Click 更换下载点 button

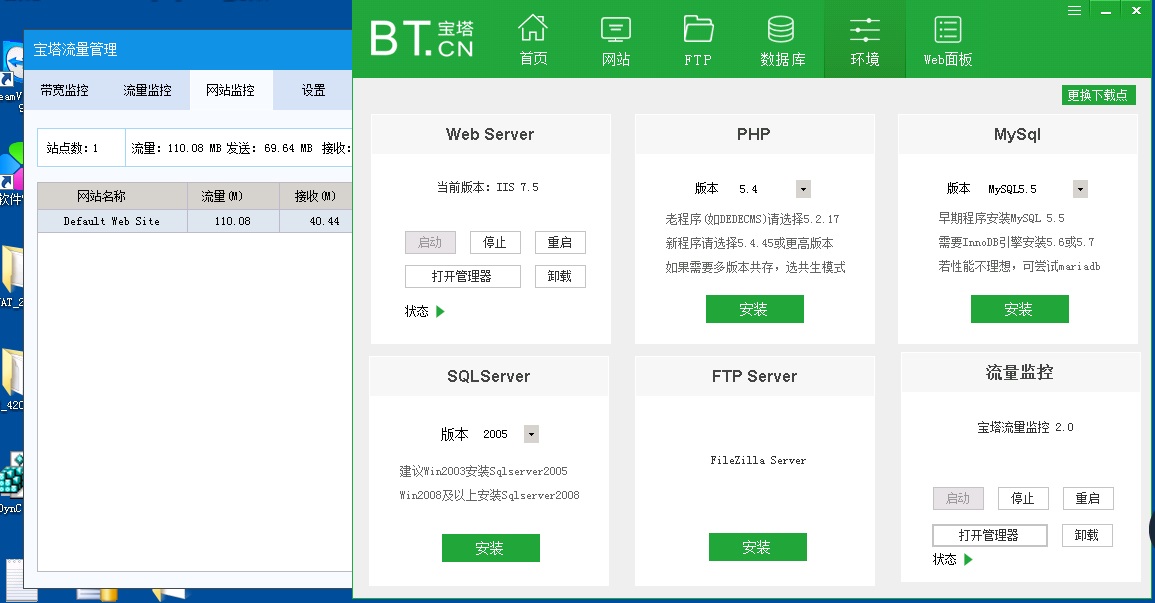point(1098,95)
